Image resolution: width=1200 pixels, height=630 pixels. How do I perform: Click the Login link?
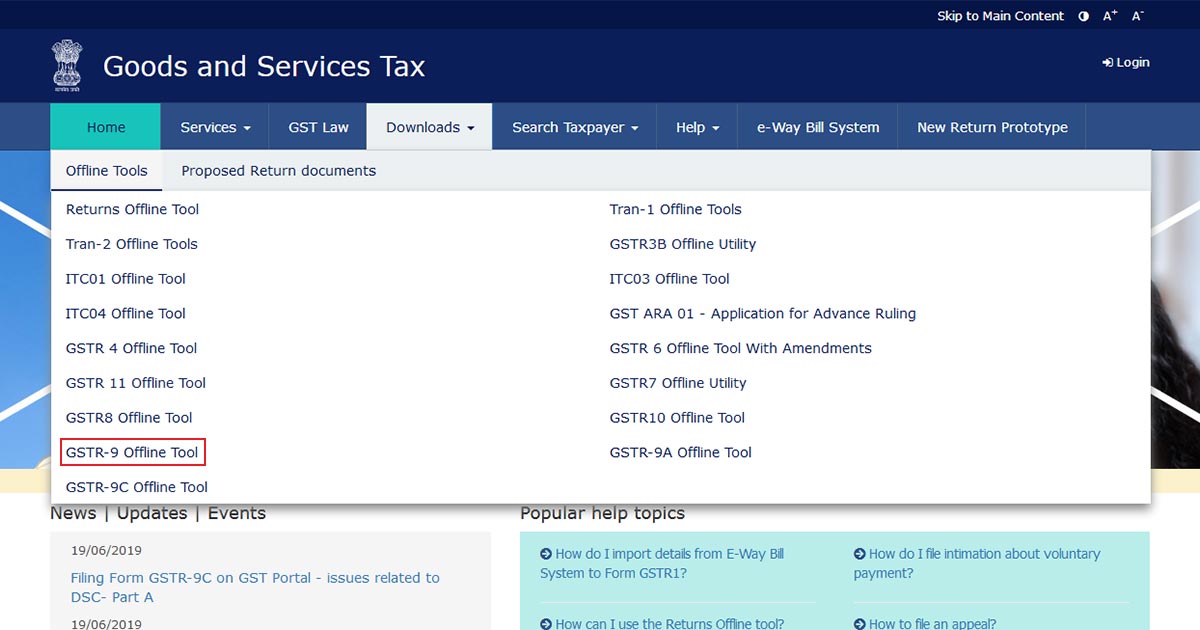[x=1126, y=62]
